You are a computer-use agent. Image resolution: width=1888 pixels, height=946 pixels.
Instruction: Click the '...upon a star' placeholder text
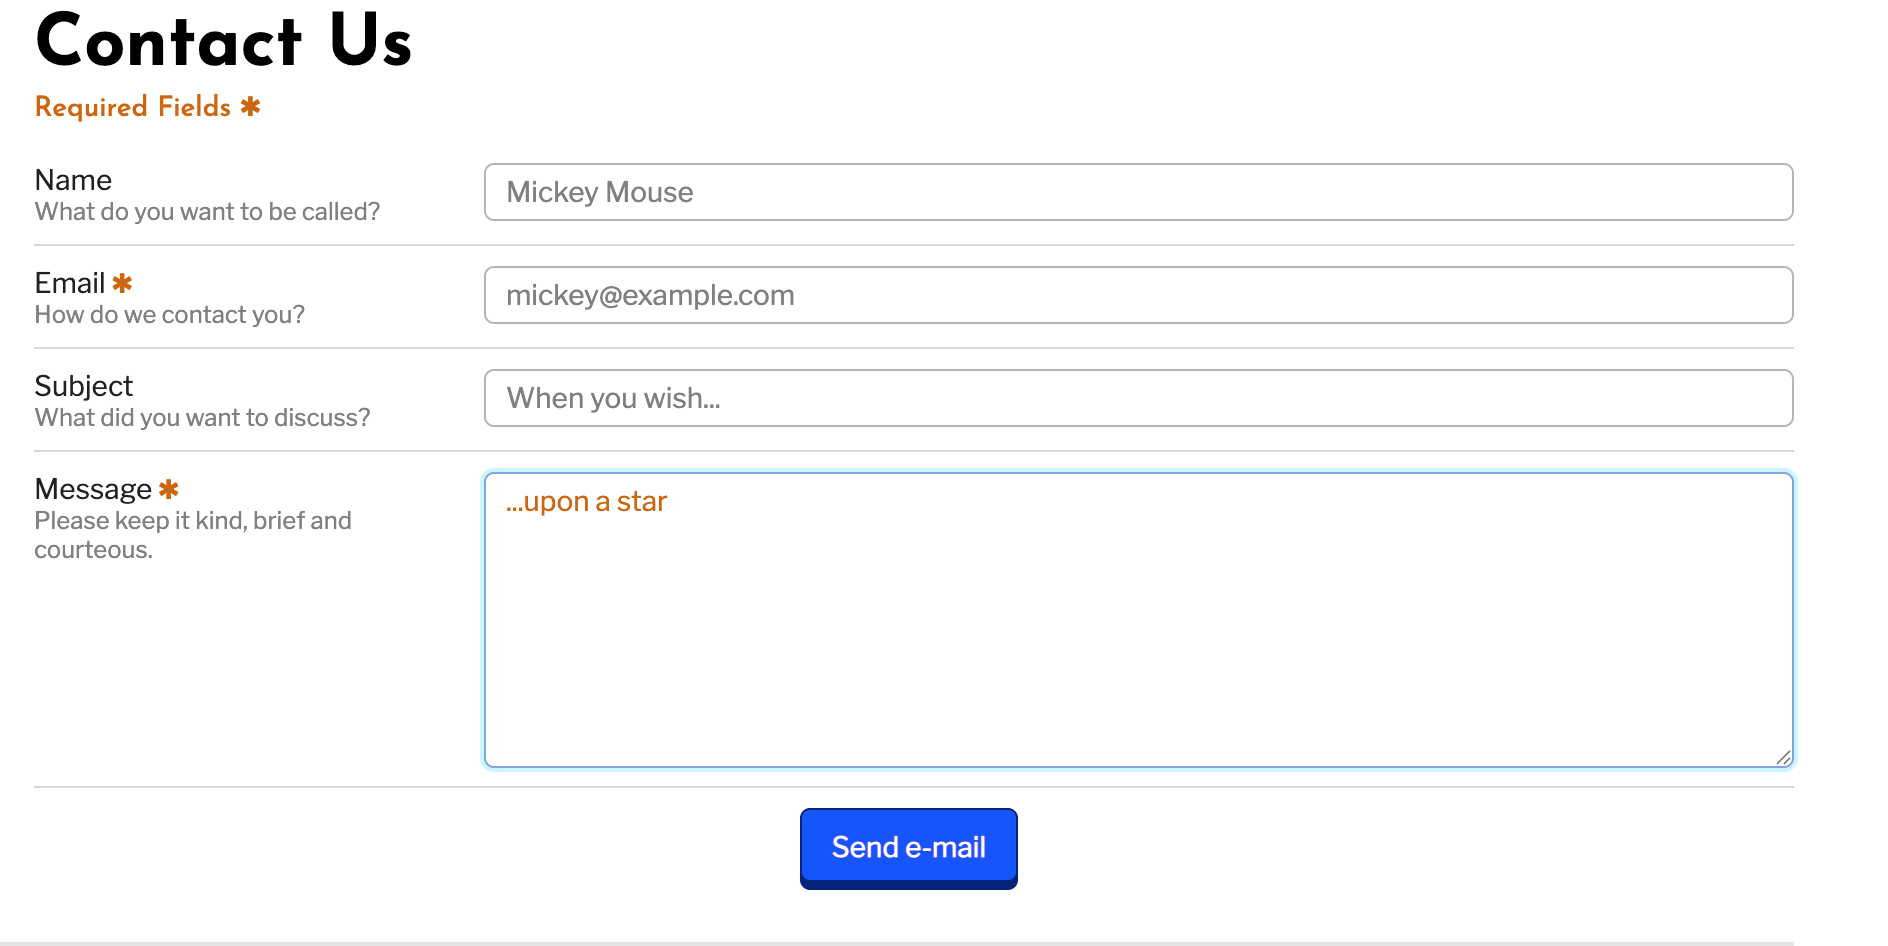click(586, 502)
